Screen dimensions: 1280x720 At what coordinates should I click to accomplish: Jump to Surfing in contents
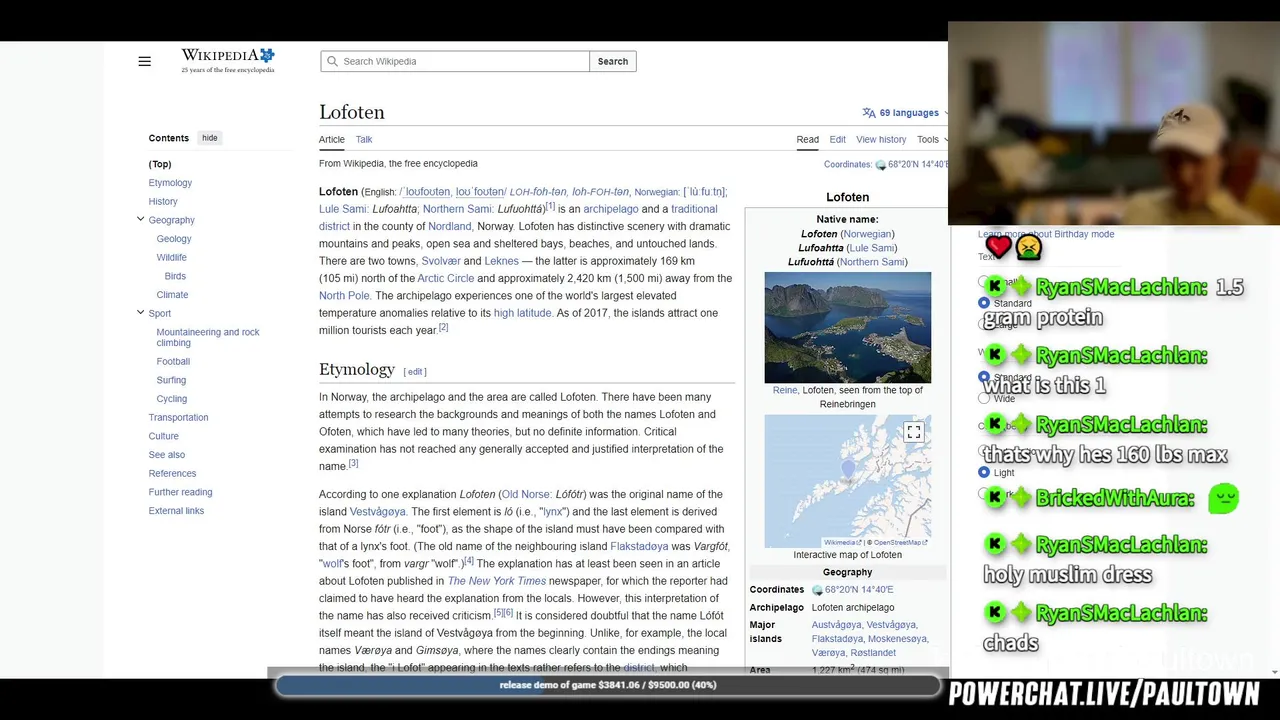pos(171,380)
